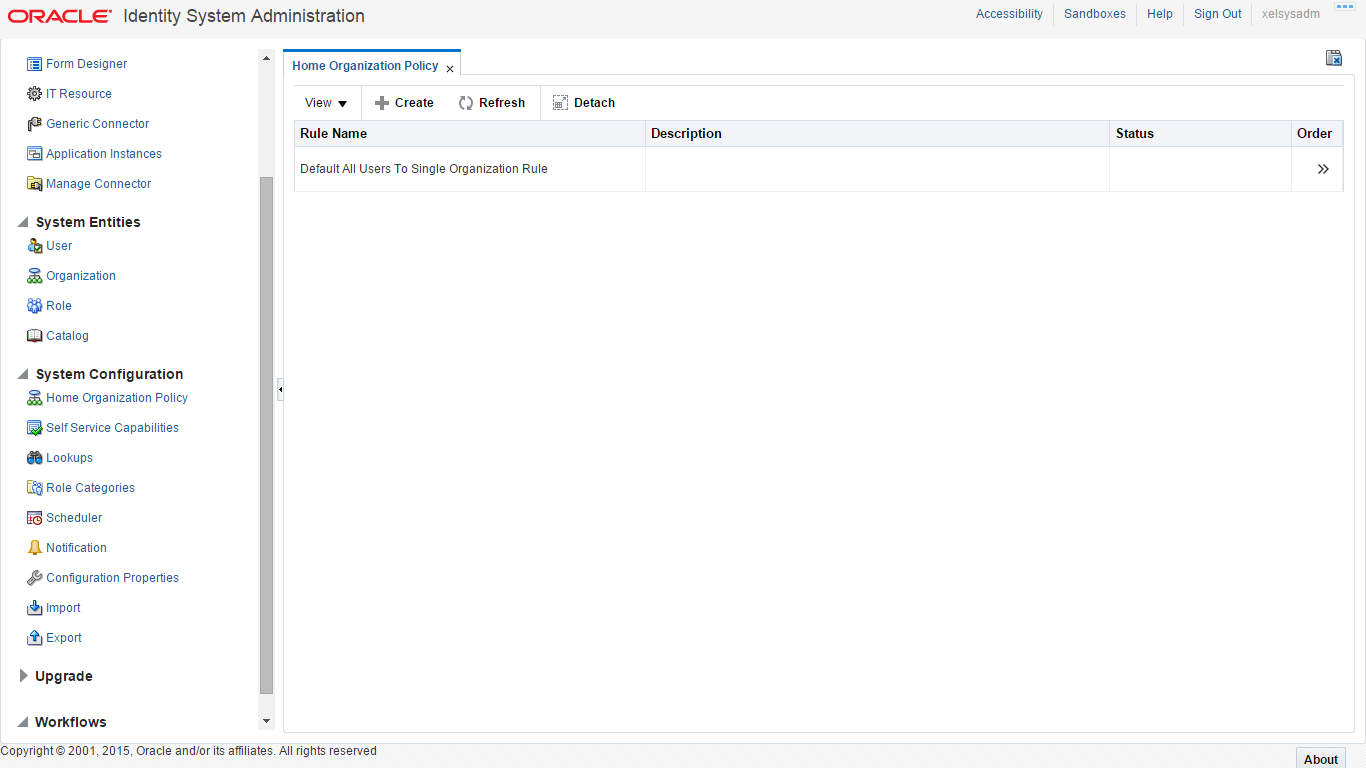Open the Lookups configuration
The image size is (1366, 768).
point(68,457)
